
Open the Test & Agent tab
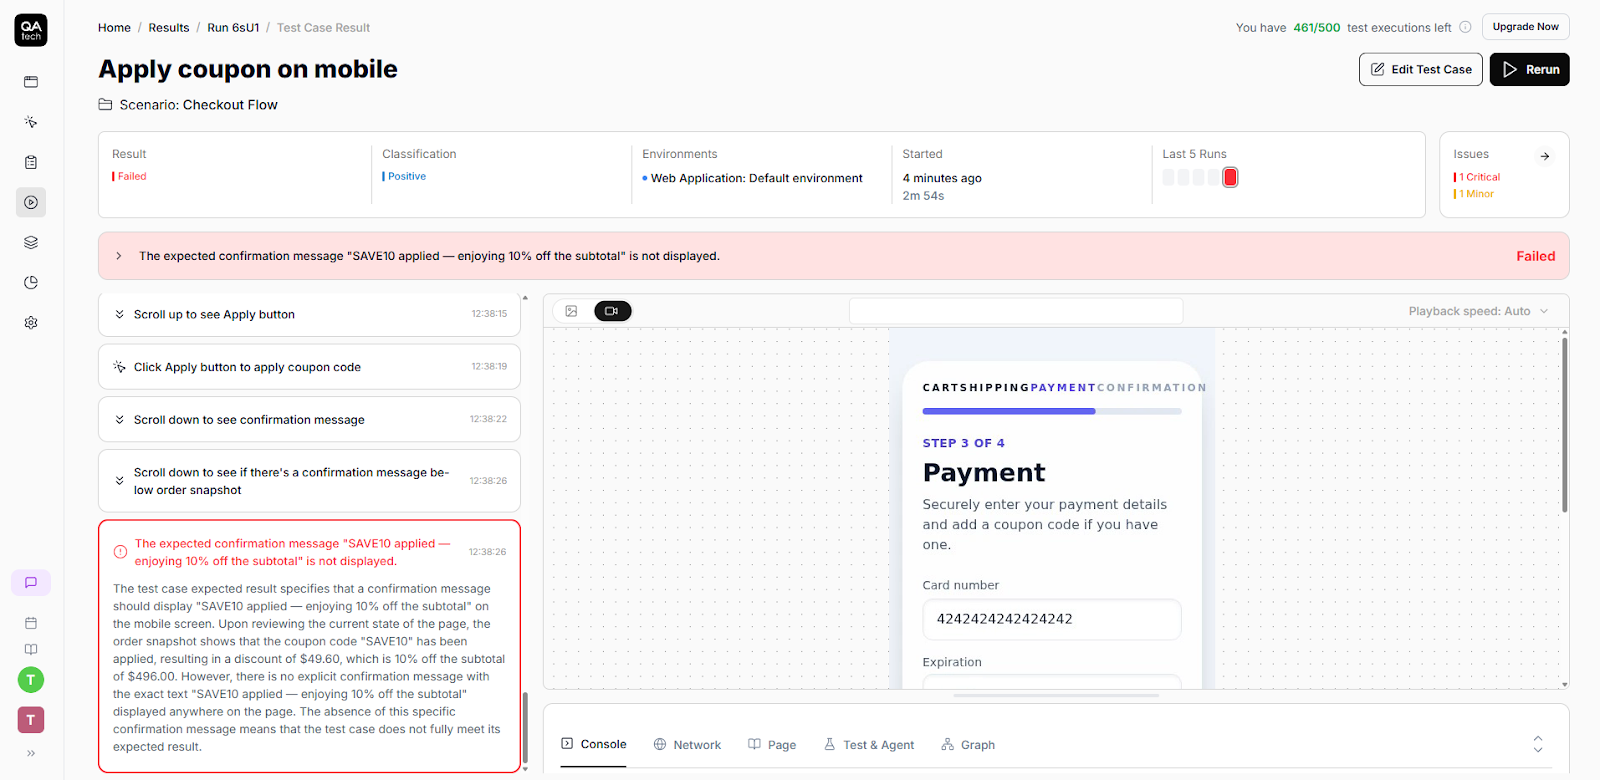point(869,745)
